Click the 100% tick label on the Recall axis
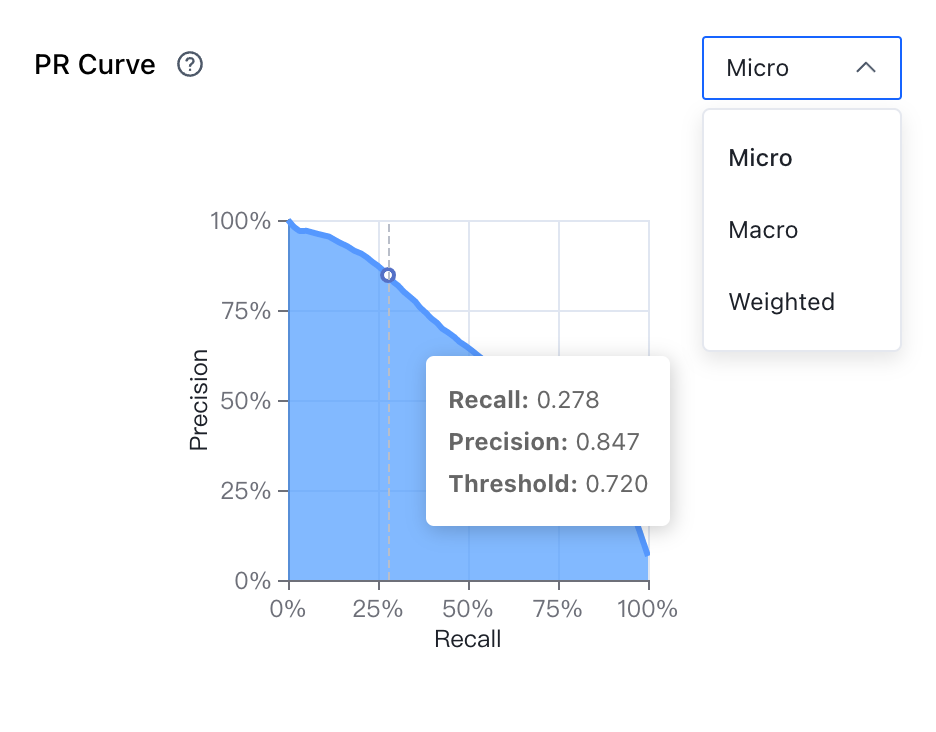Screen dimensions: 936x732 647,609
